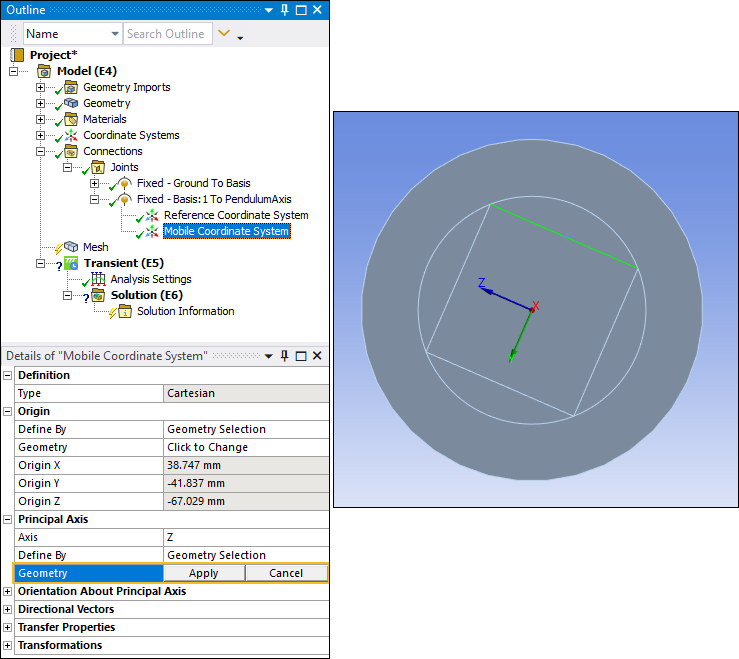Click the Mesh icon in the outline
Viewport: 739px width, 659px height.
pos(71,247)
